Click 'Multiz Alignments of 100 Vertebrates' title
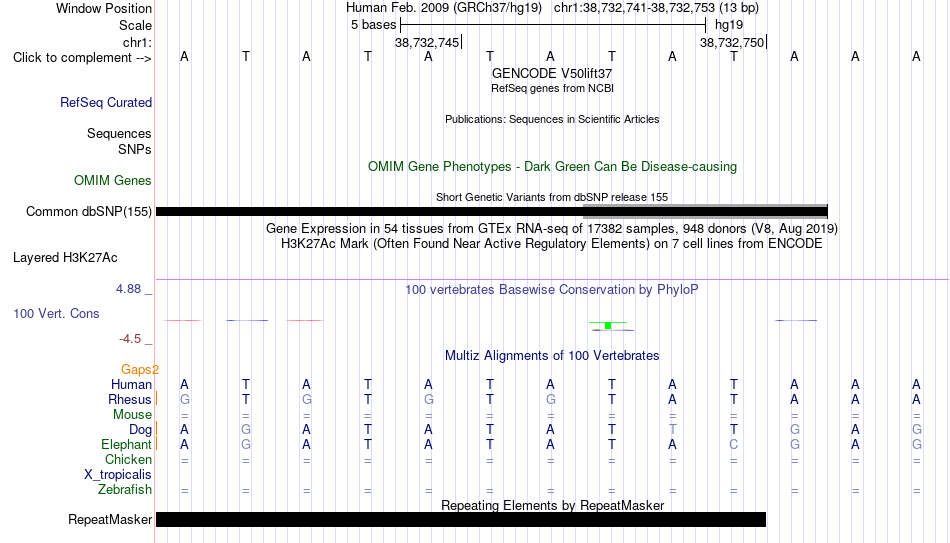Image resolution: width=950 pixels, height=543 pixels. (x=552, y=356)
